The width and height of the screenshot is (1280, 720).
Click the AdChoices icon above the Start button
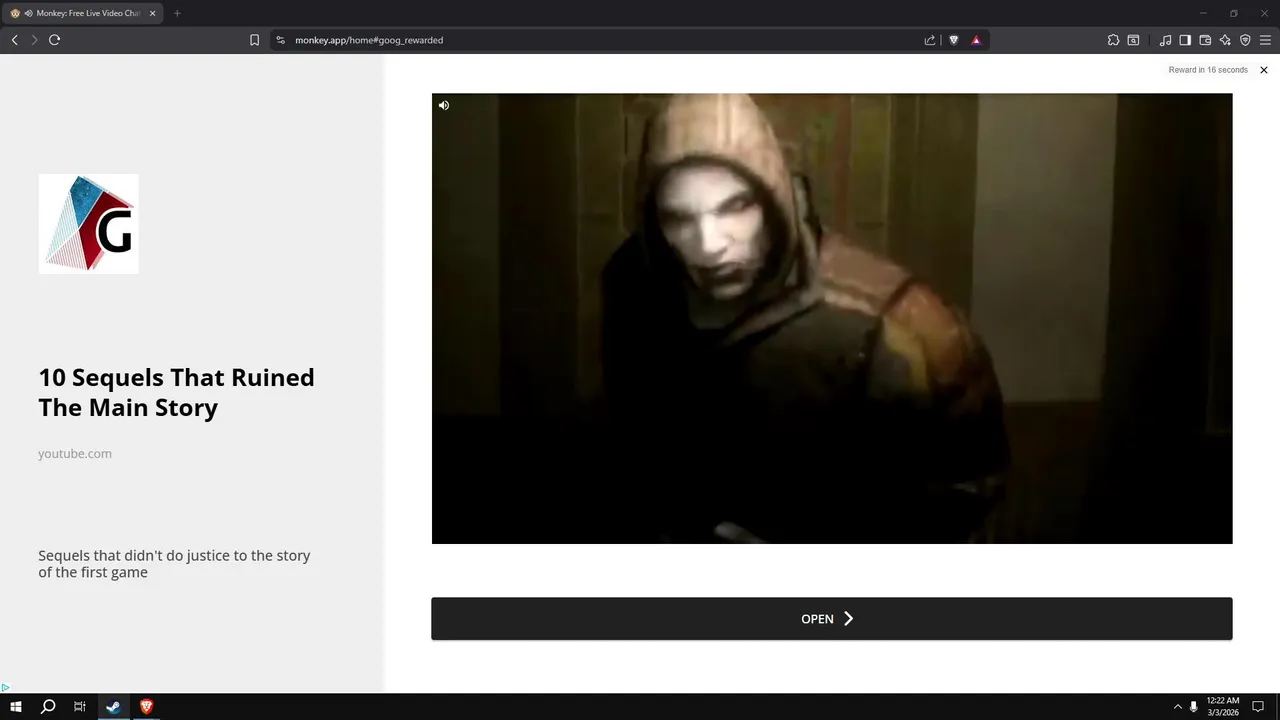[x=5, y=687]
